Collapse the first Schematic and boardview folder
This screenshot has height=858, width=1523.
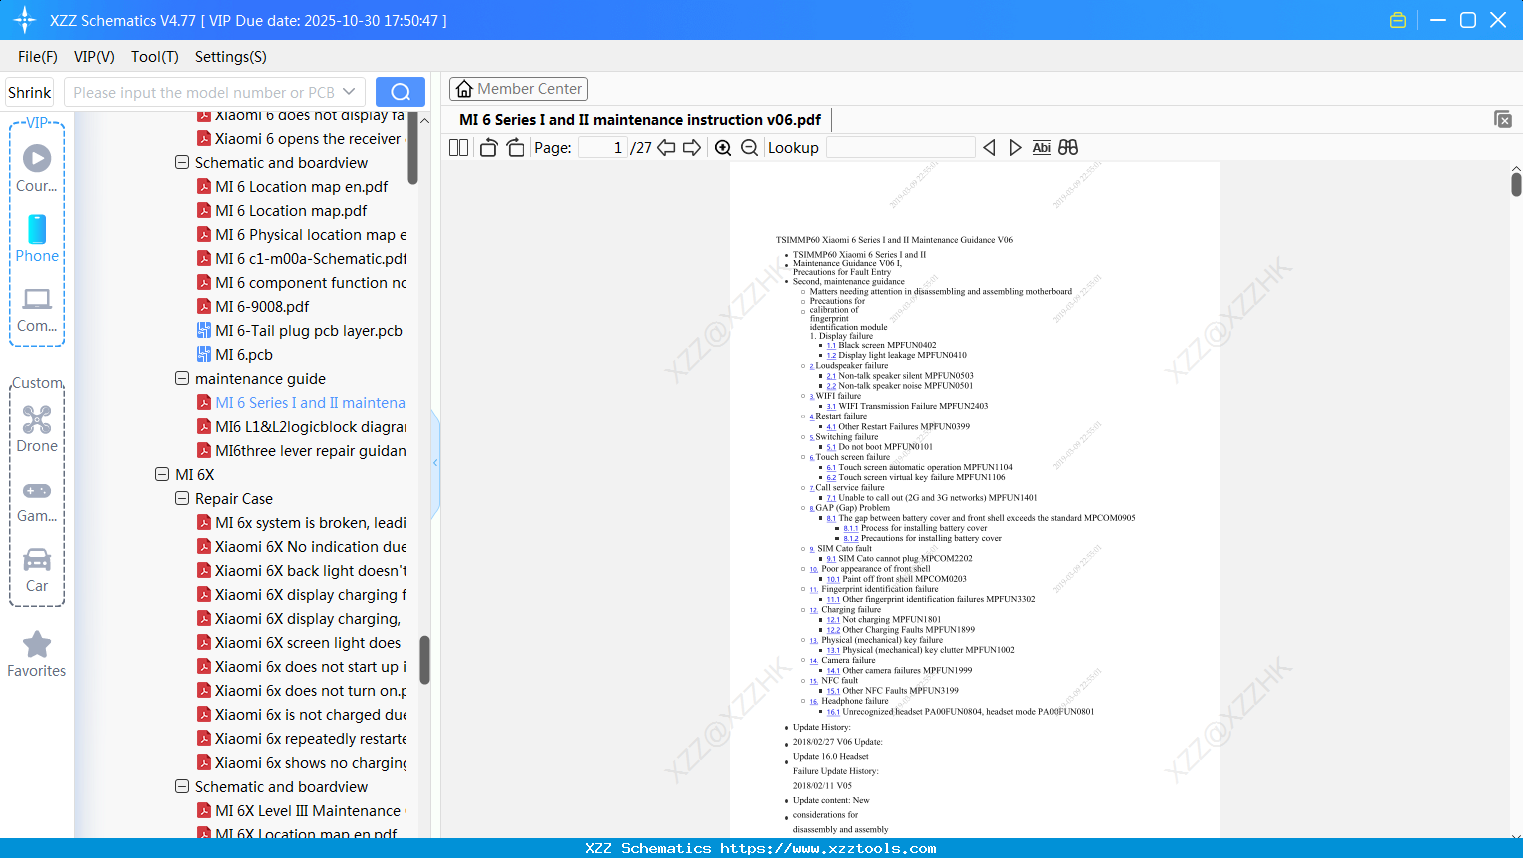[182, 162]
